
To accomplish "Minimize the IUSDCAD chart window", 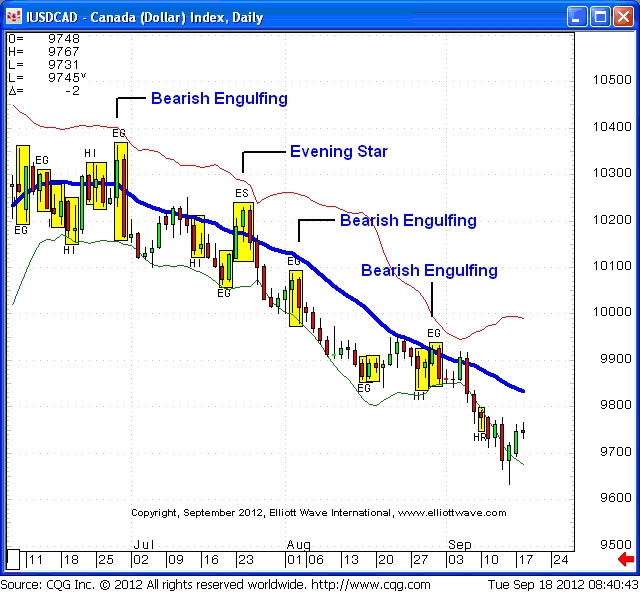I will coord(577,16).
